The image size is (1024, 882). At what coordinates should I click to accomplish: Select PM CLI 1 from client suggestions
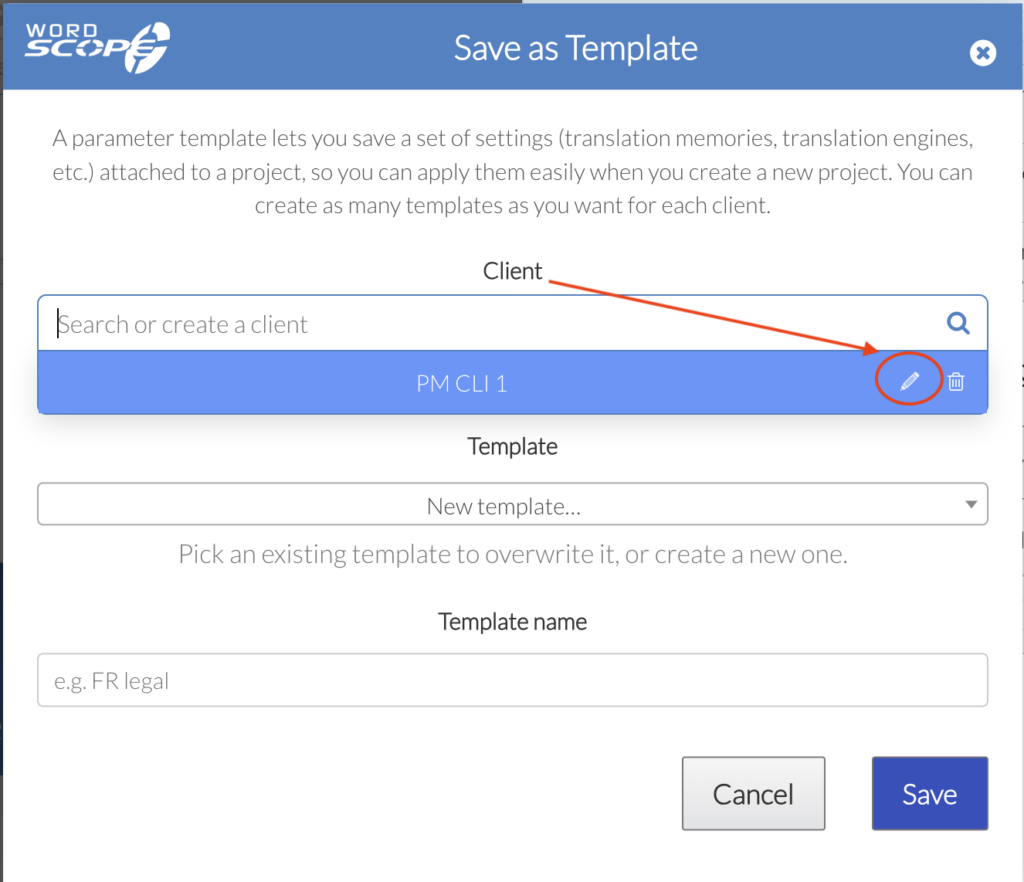tap(461, 383)
